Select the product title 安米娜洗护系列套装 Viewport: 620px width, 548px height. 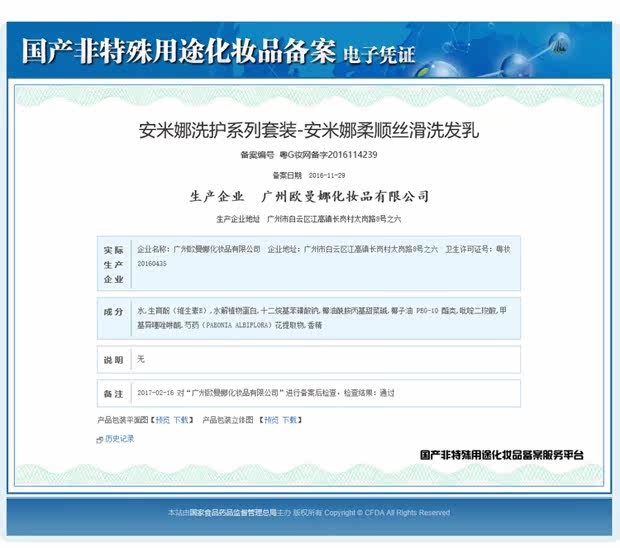(217, 130)
